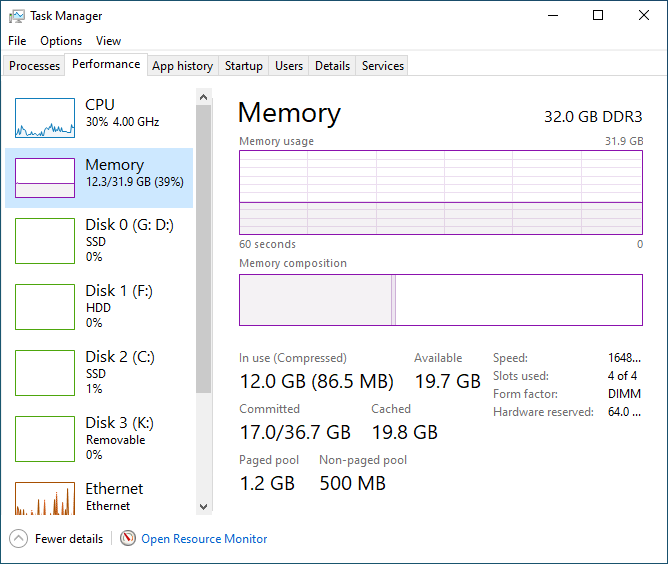
Task: Click the Resource Monitor gauge icon
Action: pos(127,538)
